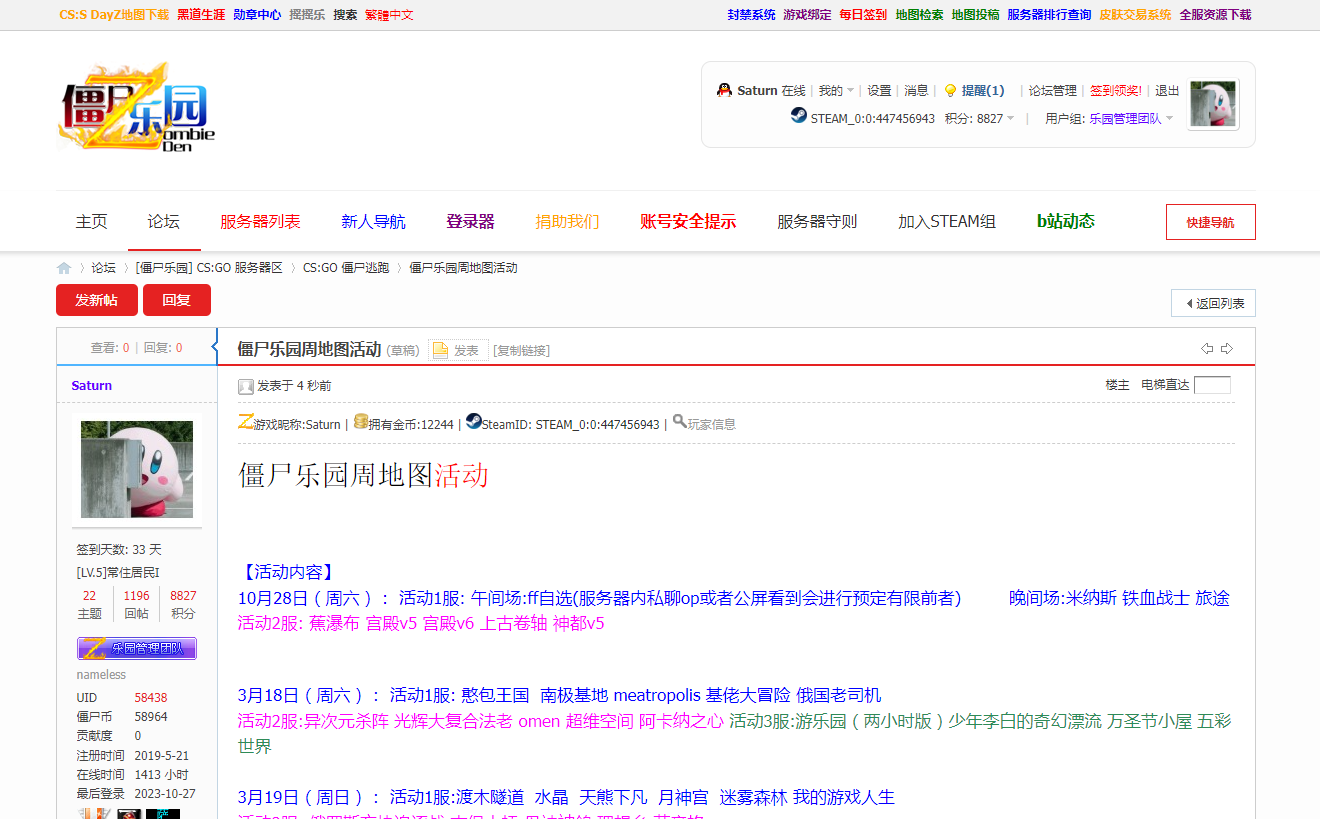
Task: Click the next thread arrow icon
Action: tap(1227, 348)
